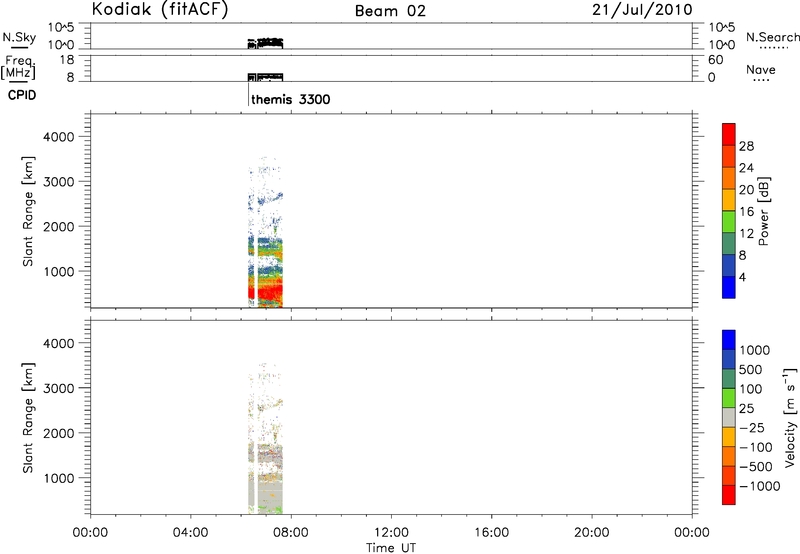Click the blue segment of the velocity color bar
The height and width of the screenshot is (554, 800).
pos(729,340)
